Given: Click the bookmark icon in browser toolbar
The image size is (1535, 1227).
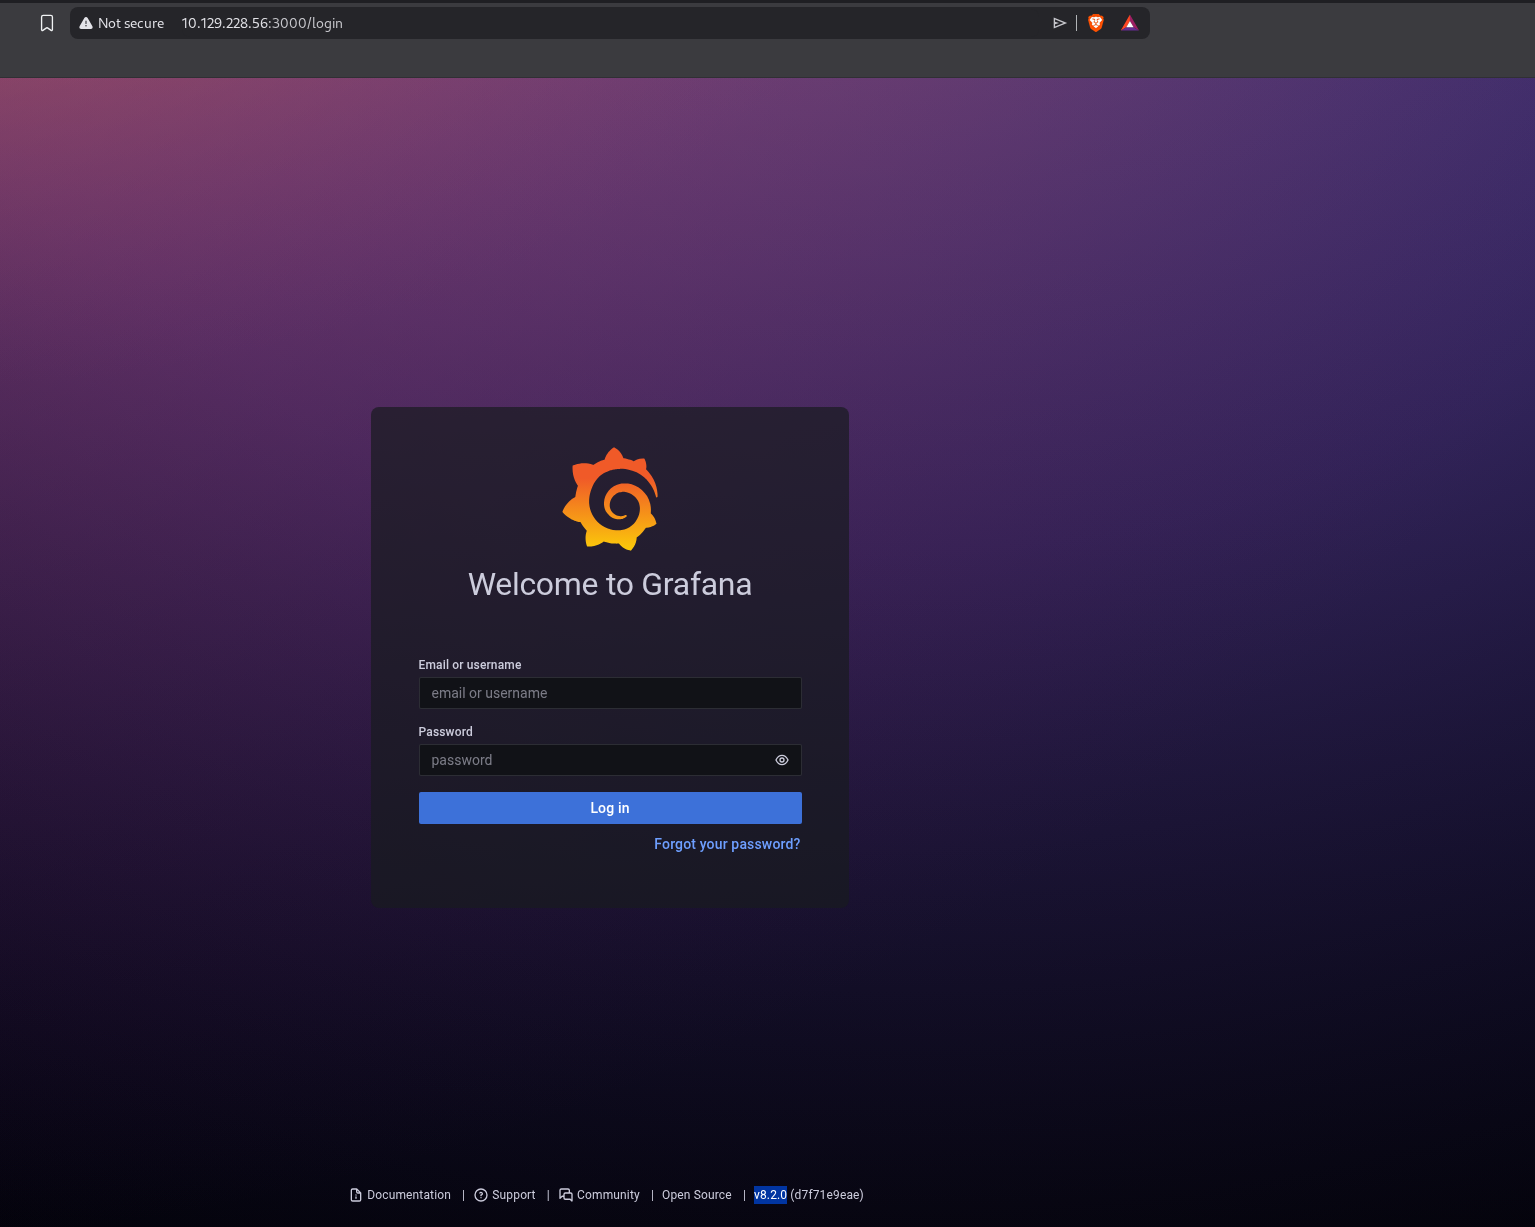Looking at the screenshot, I should [47, 23].
